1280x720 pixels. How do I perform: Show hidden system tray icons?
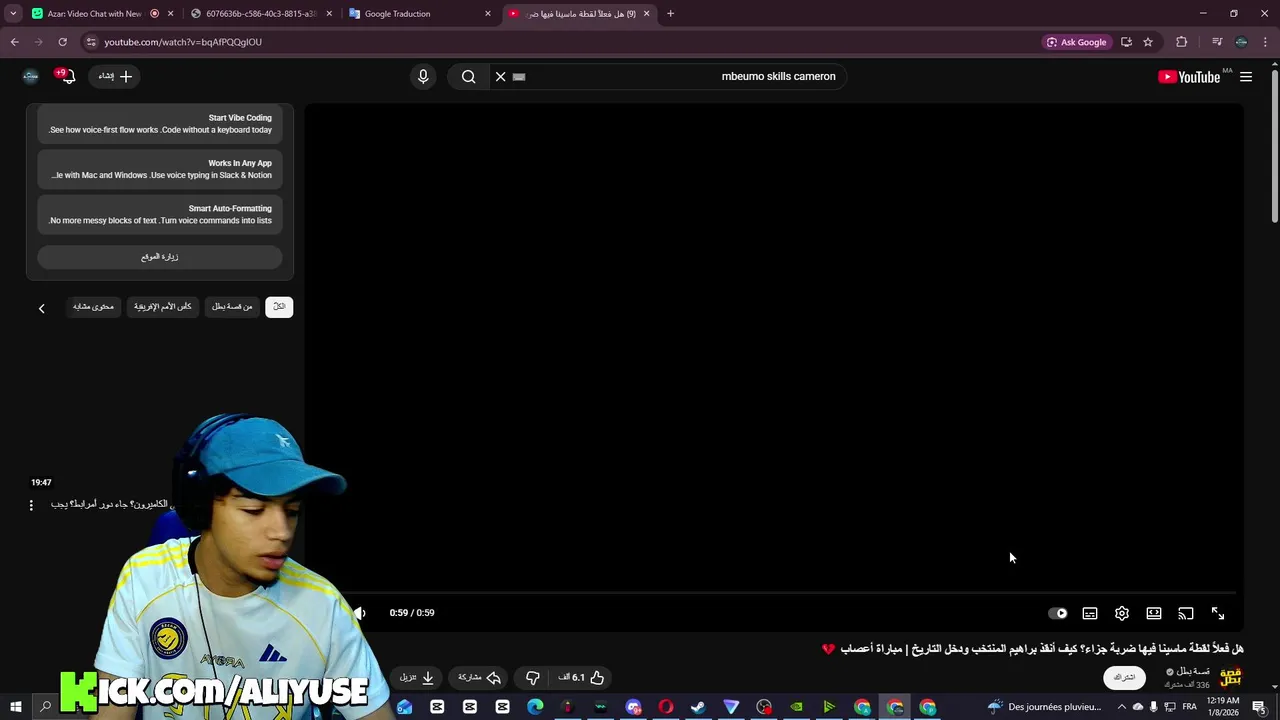click(x=1122, y=707)
